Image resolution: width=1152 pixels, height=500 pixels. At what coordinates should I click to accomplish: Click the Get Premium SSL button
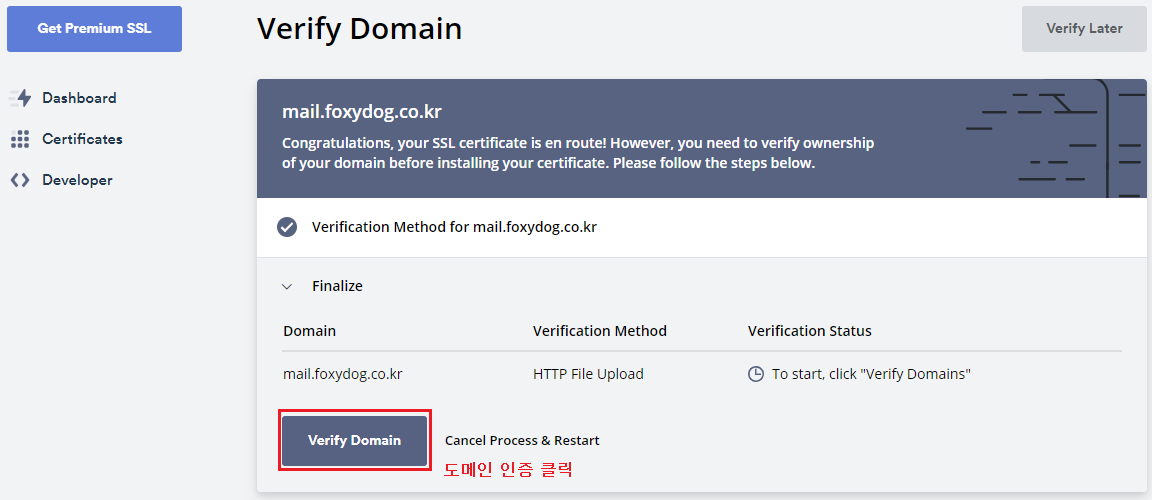(94, 29)
